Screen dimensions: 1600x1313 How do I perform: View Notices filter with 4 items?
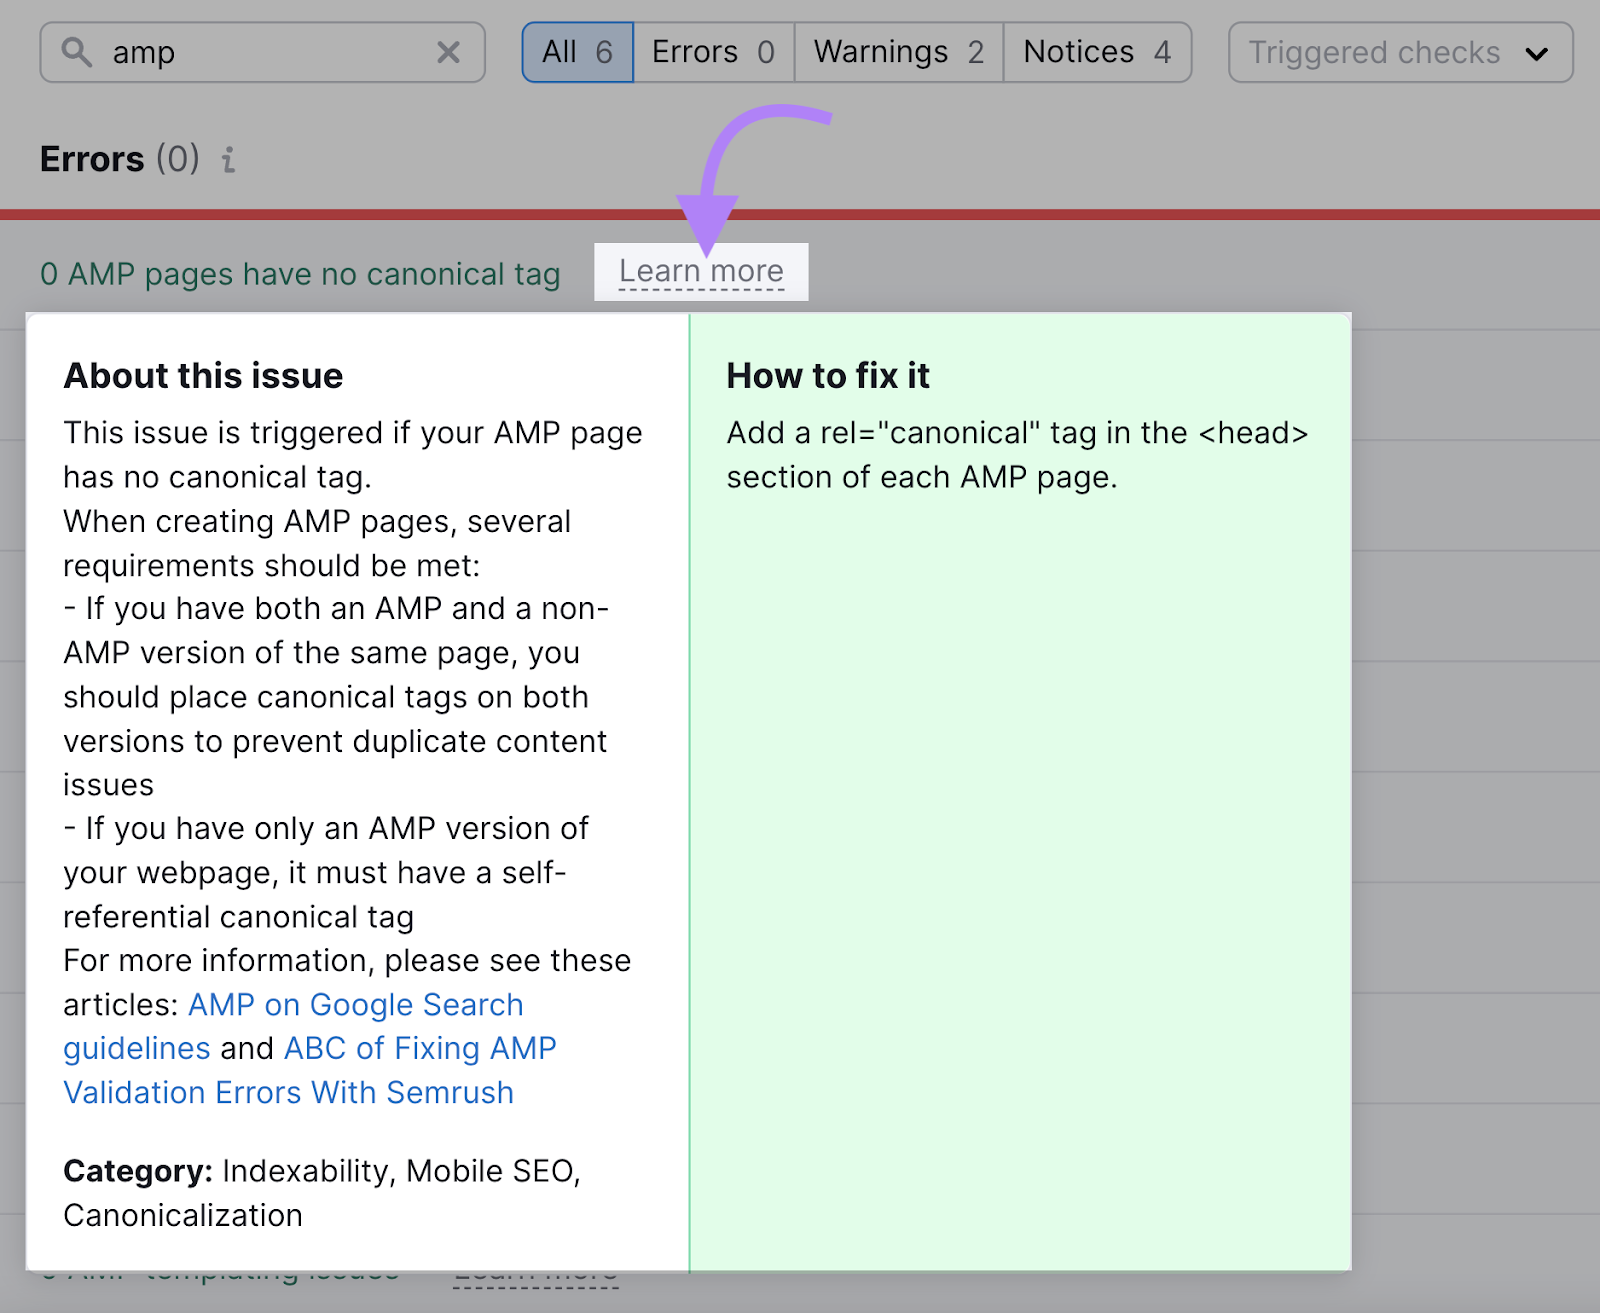click(1096, 52)
